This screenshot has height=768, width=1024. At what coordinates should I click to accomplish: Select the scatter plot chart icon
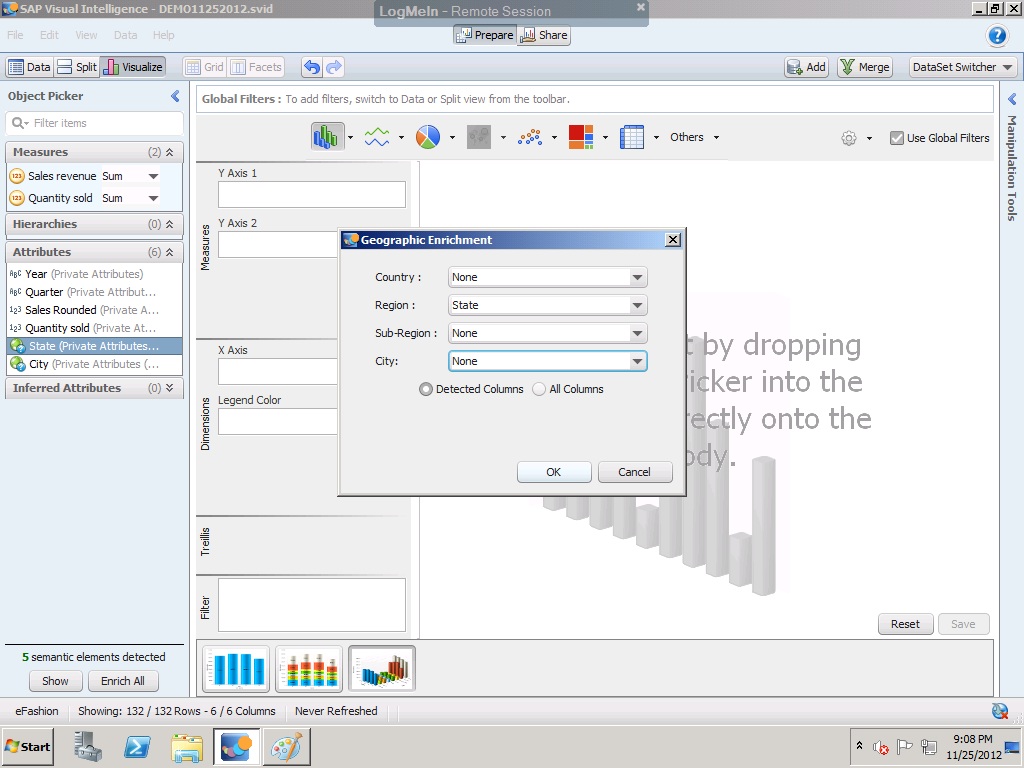530,137
